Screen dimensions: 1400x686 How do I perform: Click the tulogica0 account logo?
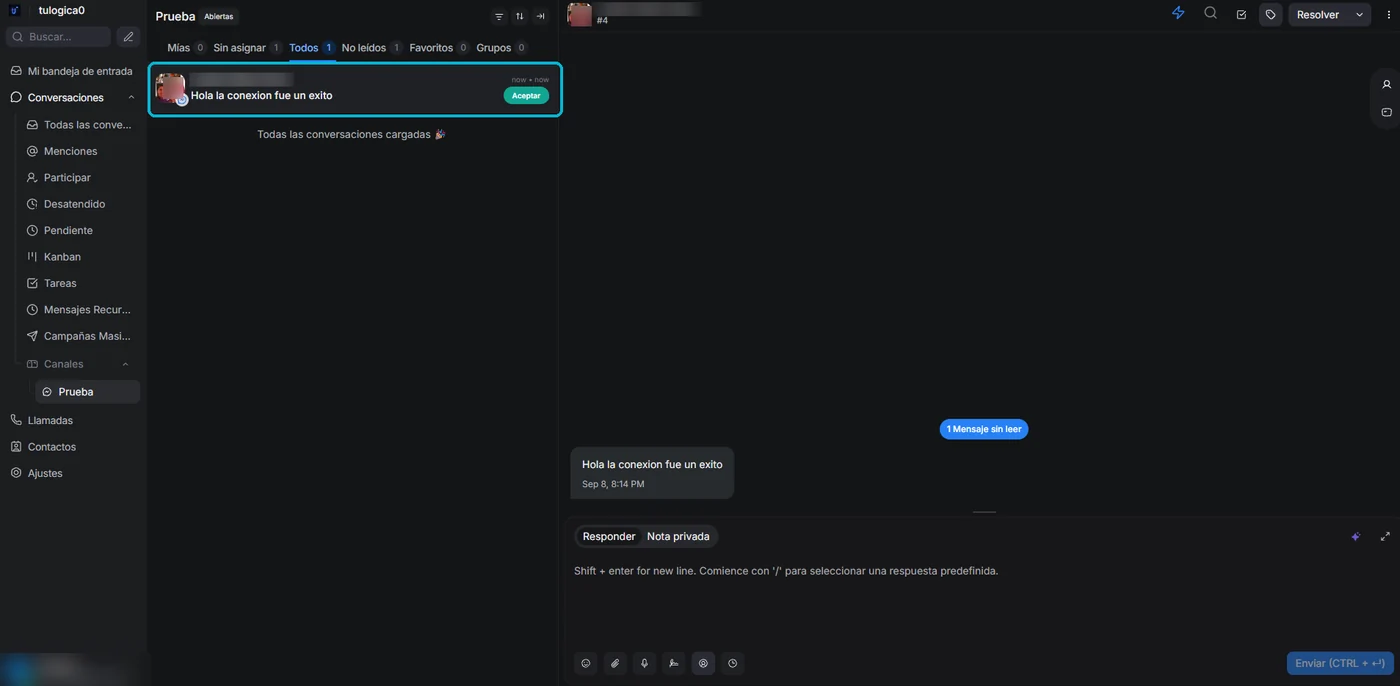coord(15,10)
